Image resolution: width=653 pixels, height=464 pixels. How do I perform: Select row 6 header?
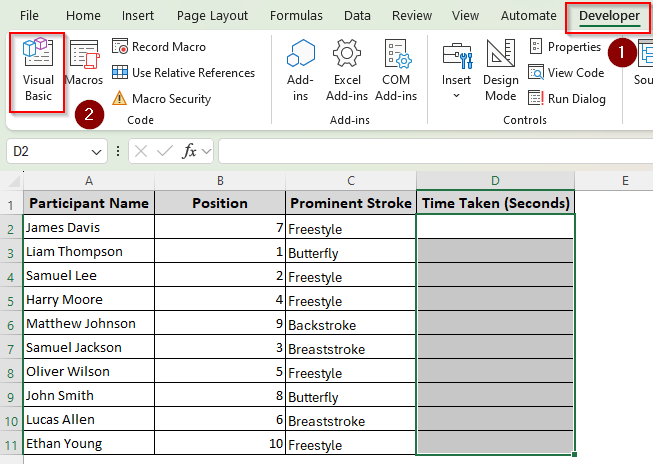point(11,324)
